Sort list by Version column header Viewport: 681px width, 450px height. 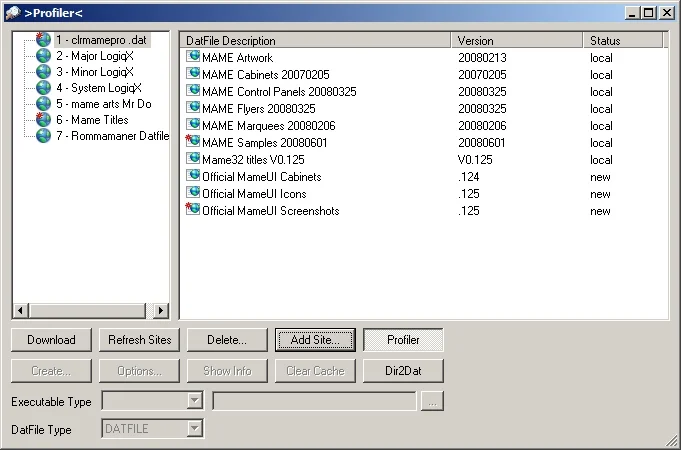516,41
